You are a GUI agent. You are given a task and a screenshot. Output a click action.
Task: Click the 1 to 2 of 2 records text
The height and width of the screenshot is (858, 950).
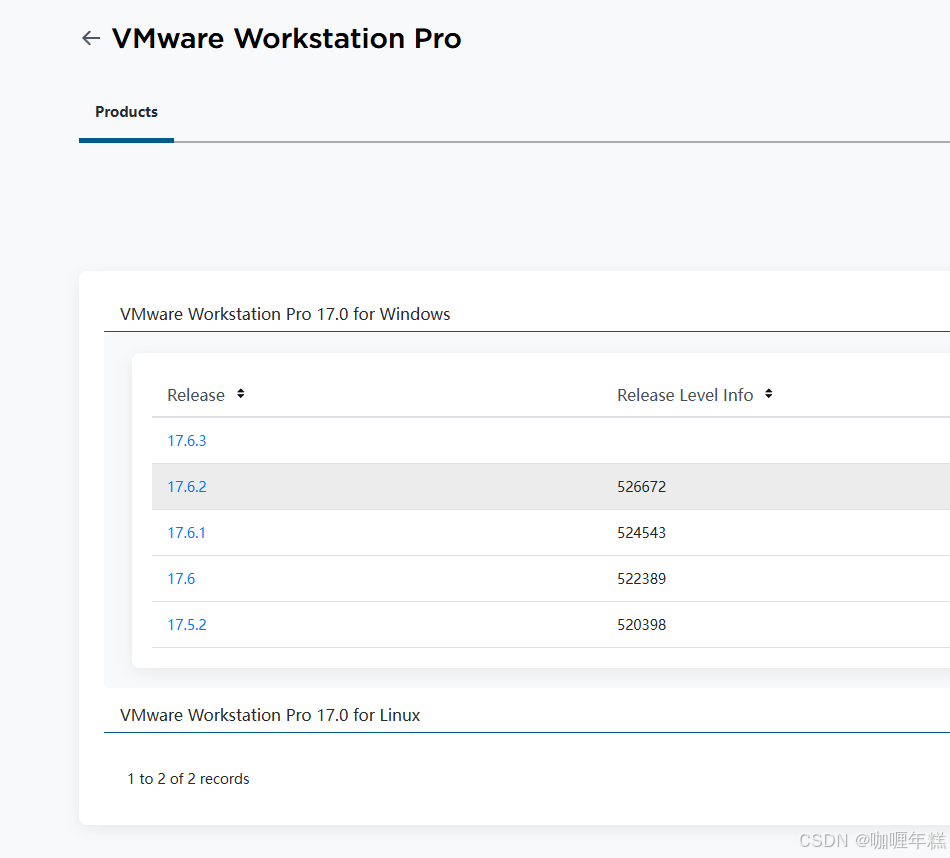pos(188,779)
